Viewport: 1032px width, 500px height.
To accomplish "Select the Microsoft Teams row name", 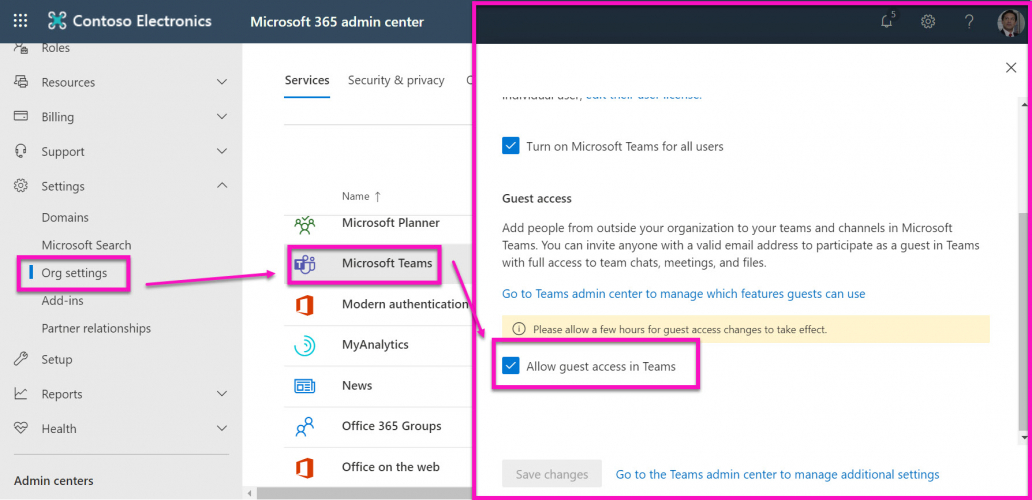I will point(387,263).
